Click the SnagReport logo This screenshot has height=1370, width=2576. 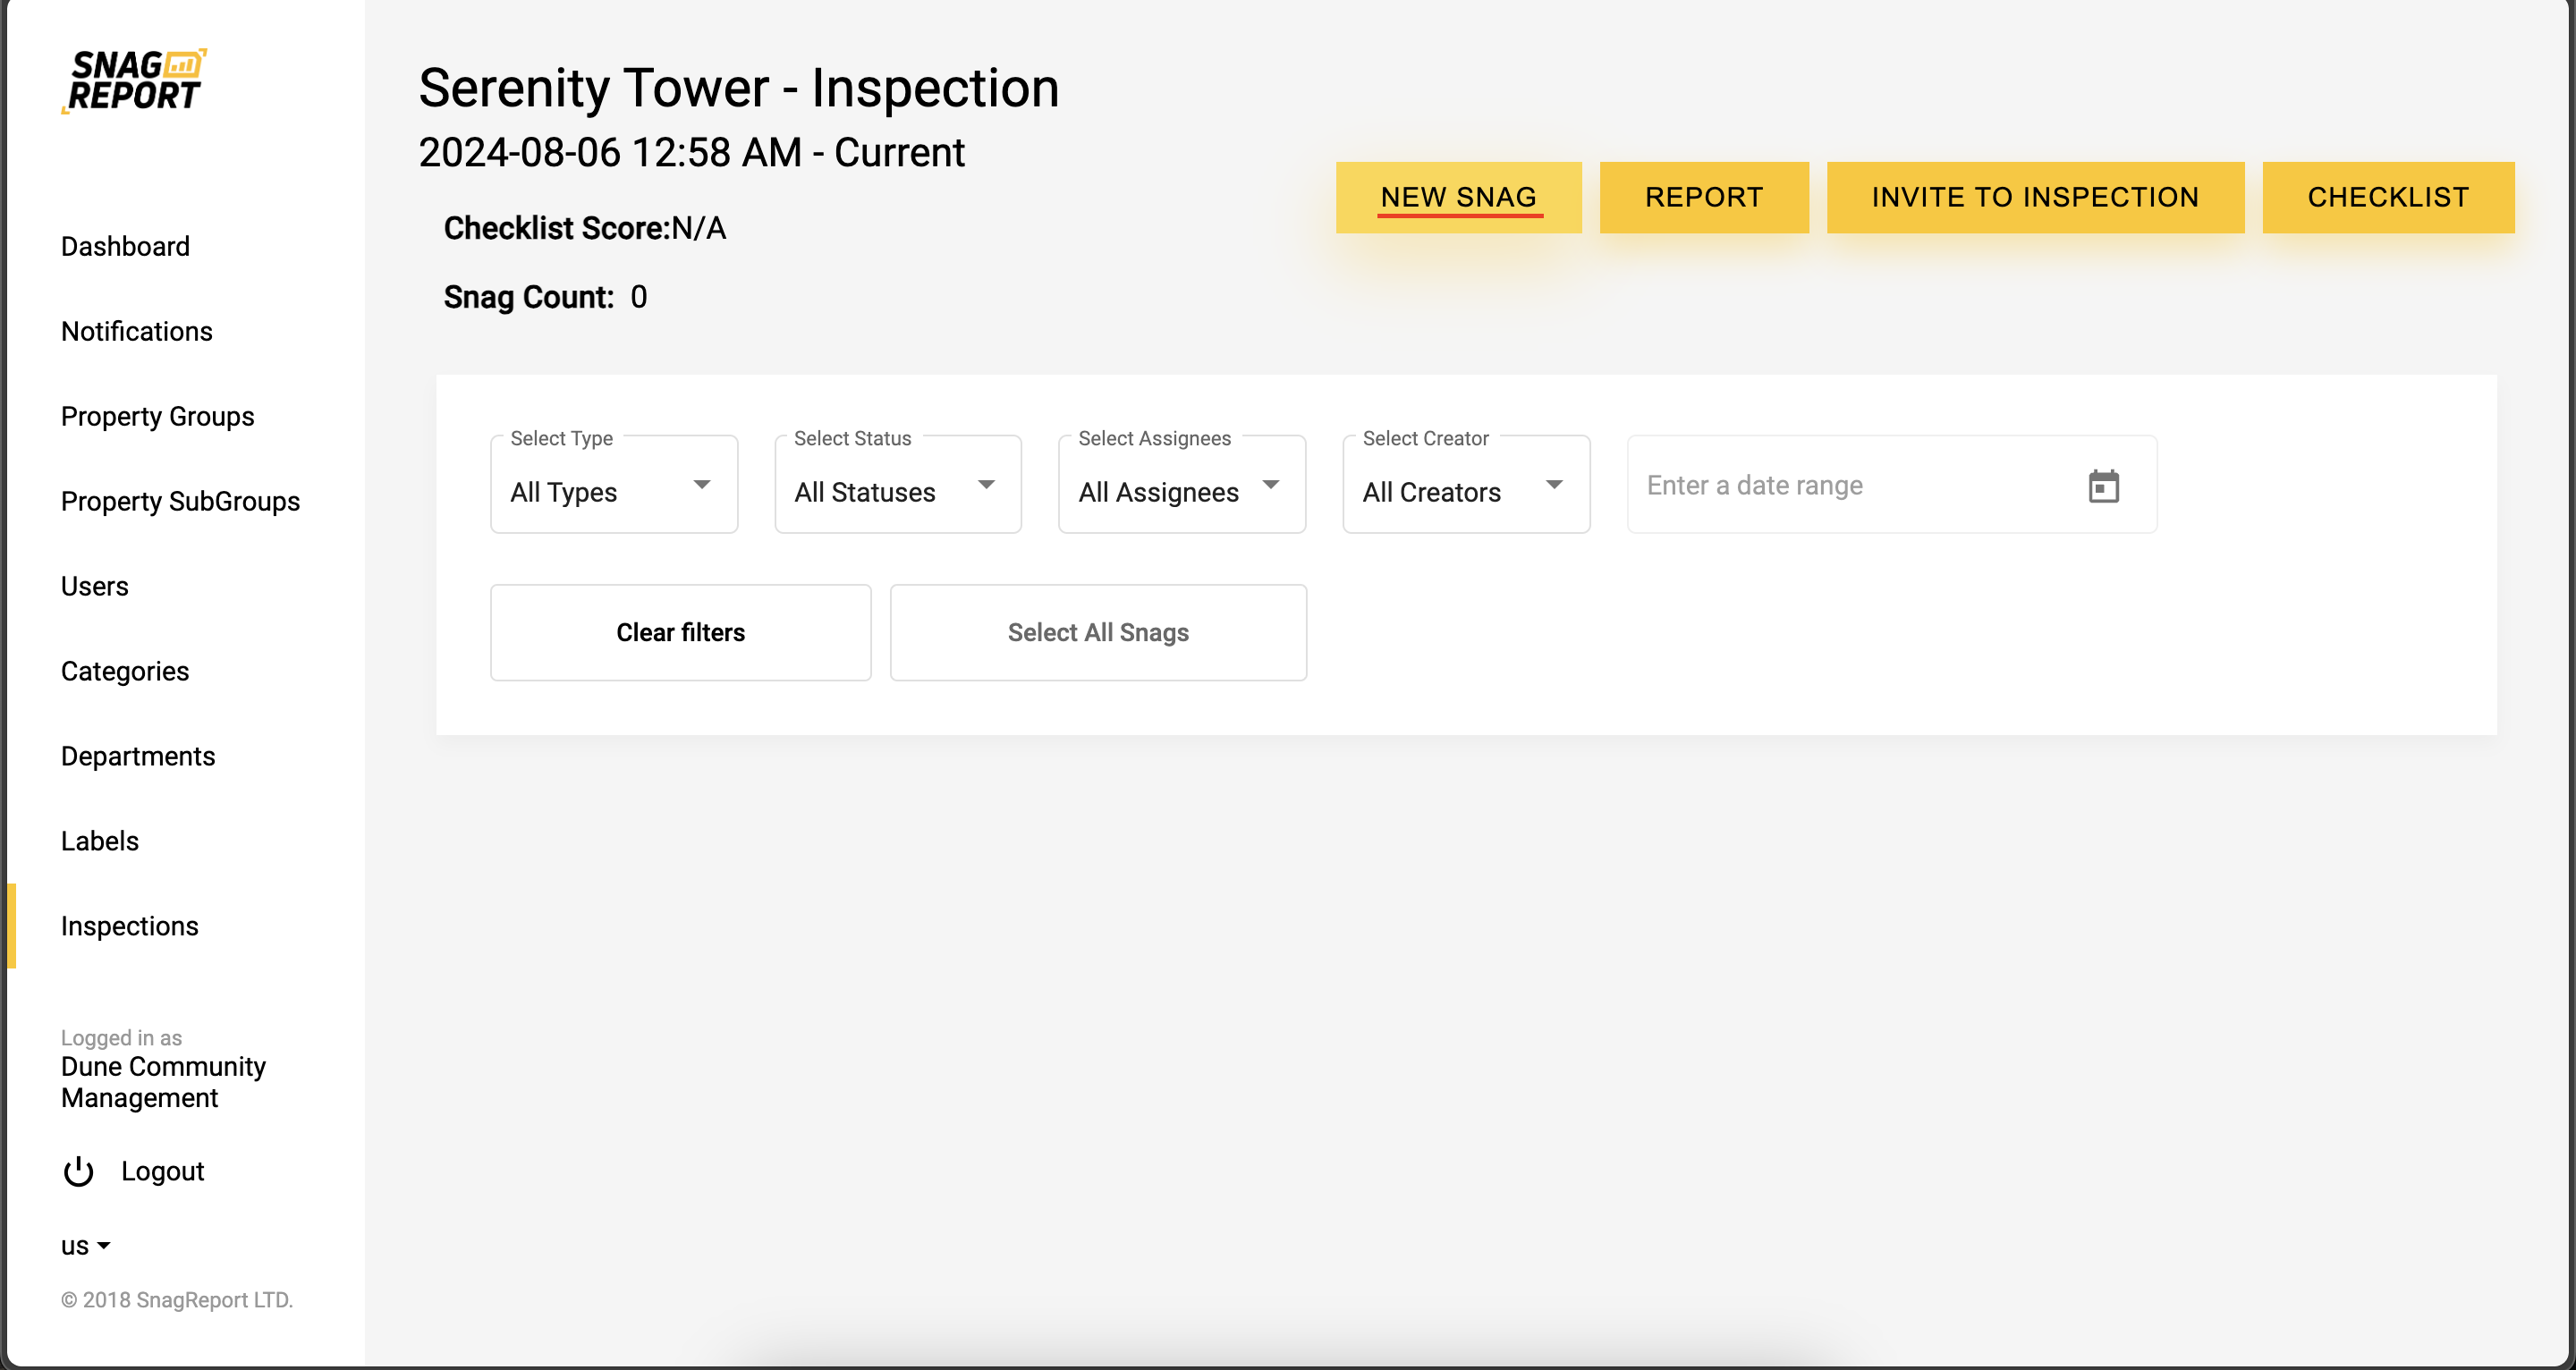[x=135, y=80]
